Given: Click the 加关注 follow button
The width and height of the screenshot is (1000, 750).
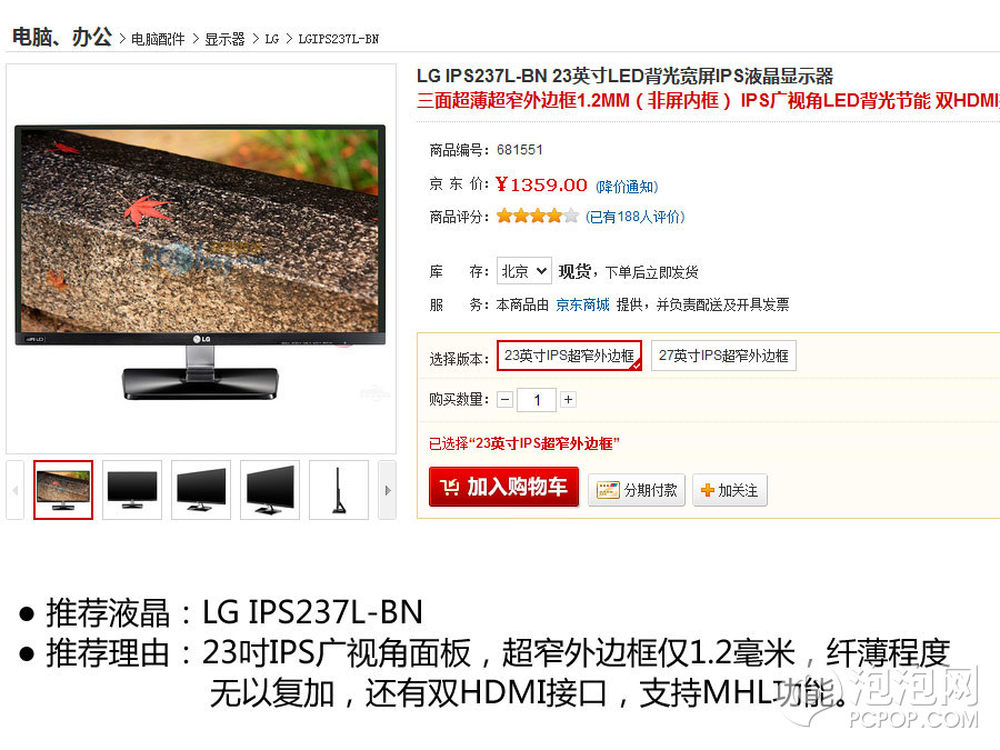Looking at the screenshot, I should click(x=730, y=490).
